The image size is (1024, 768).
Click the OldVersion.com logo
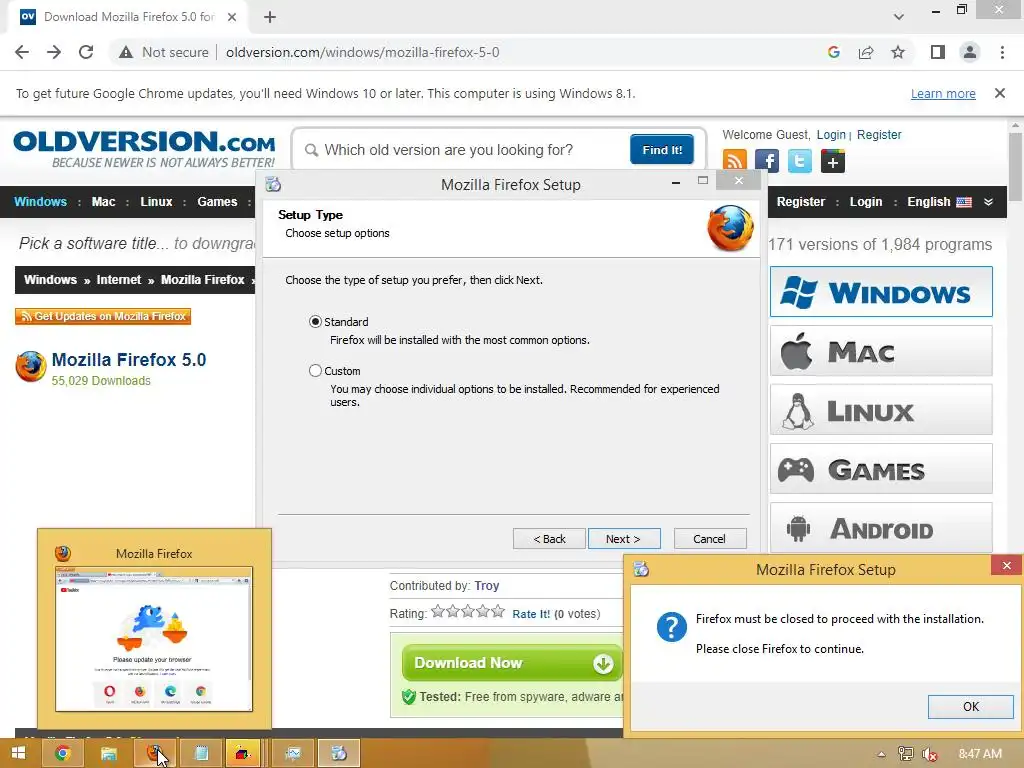(144, 149)
